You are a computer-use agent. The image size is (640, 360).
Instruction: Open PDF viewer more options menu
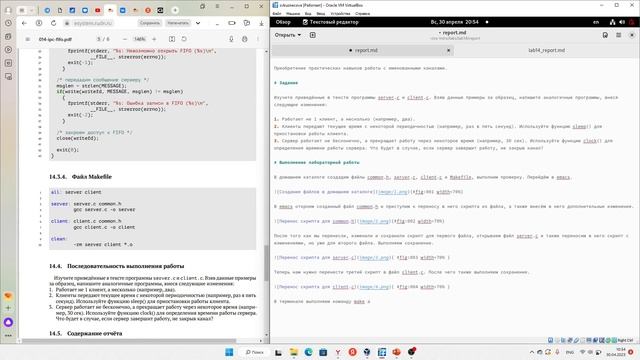[258, 39]
